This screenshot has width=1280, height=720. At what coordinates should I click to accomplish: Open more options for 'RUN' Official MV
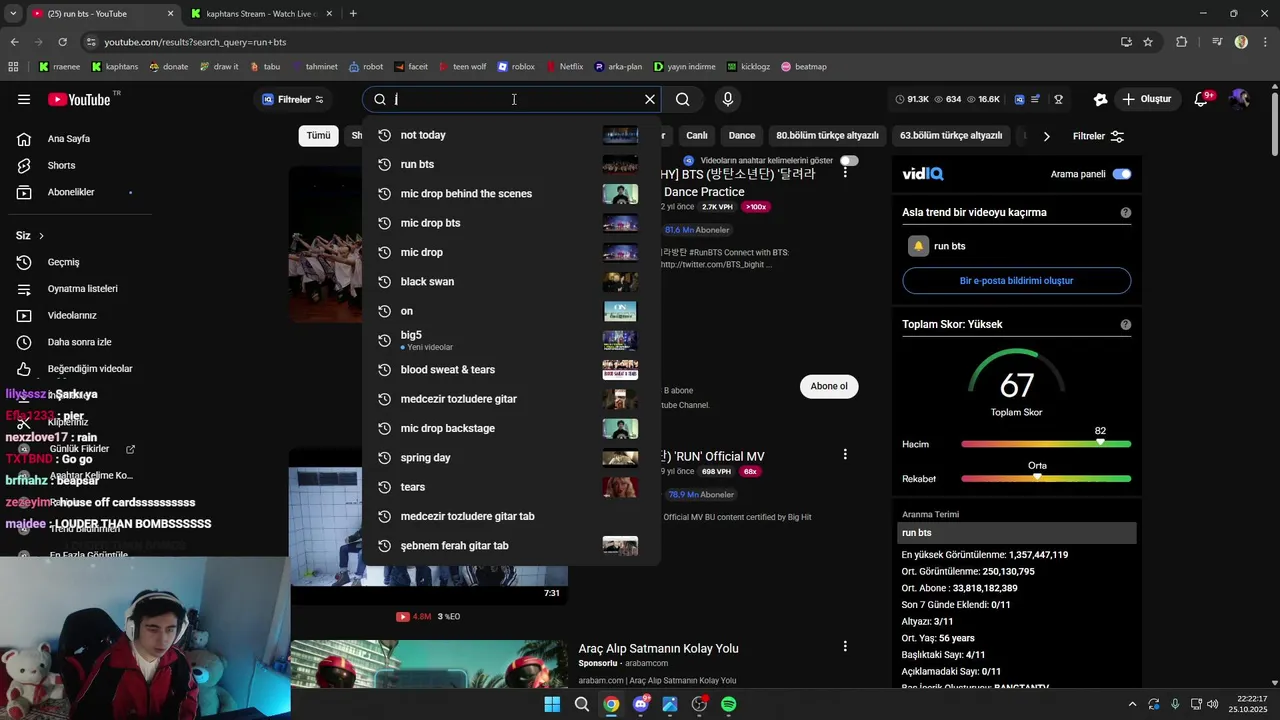click(845, 454)
